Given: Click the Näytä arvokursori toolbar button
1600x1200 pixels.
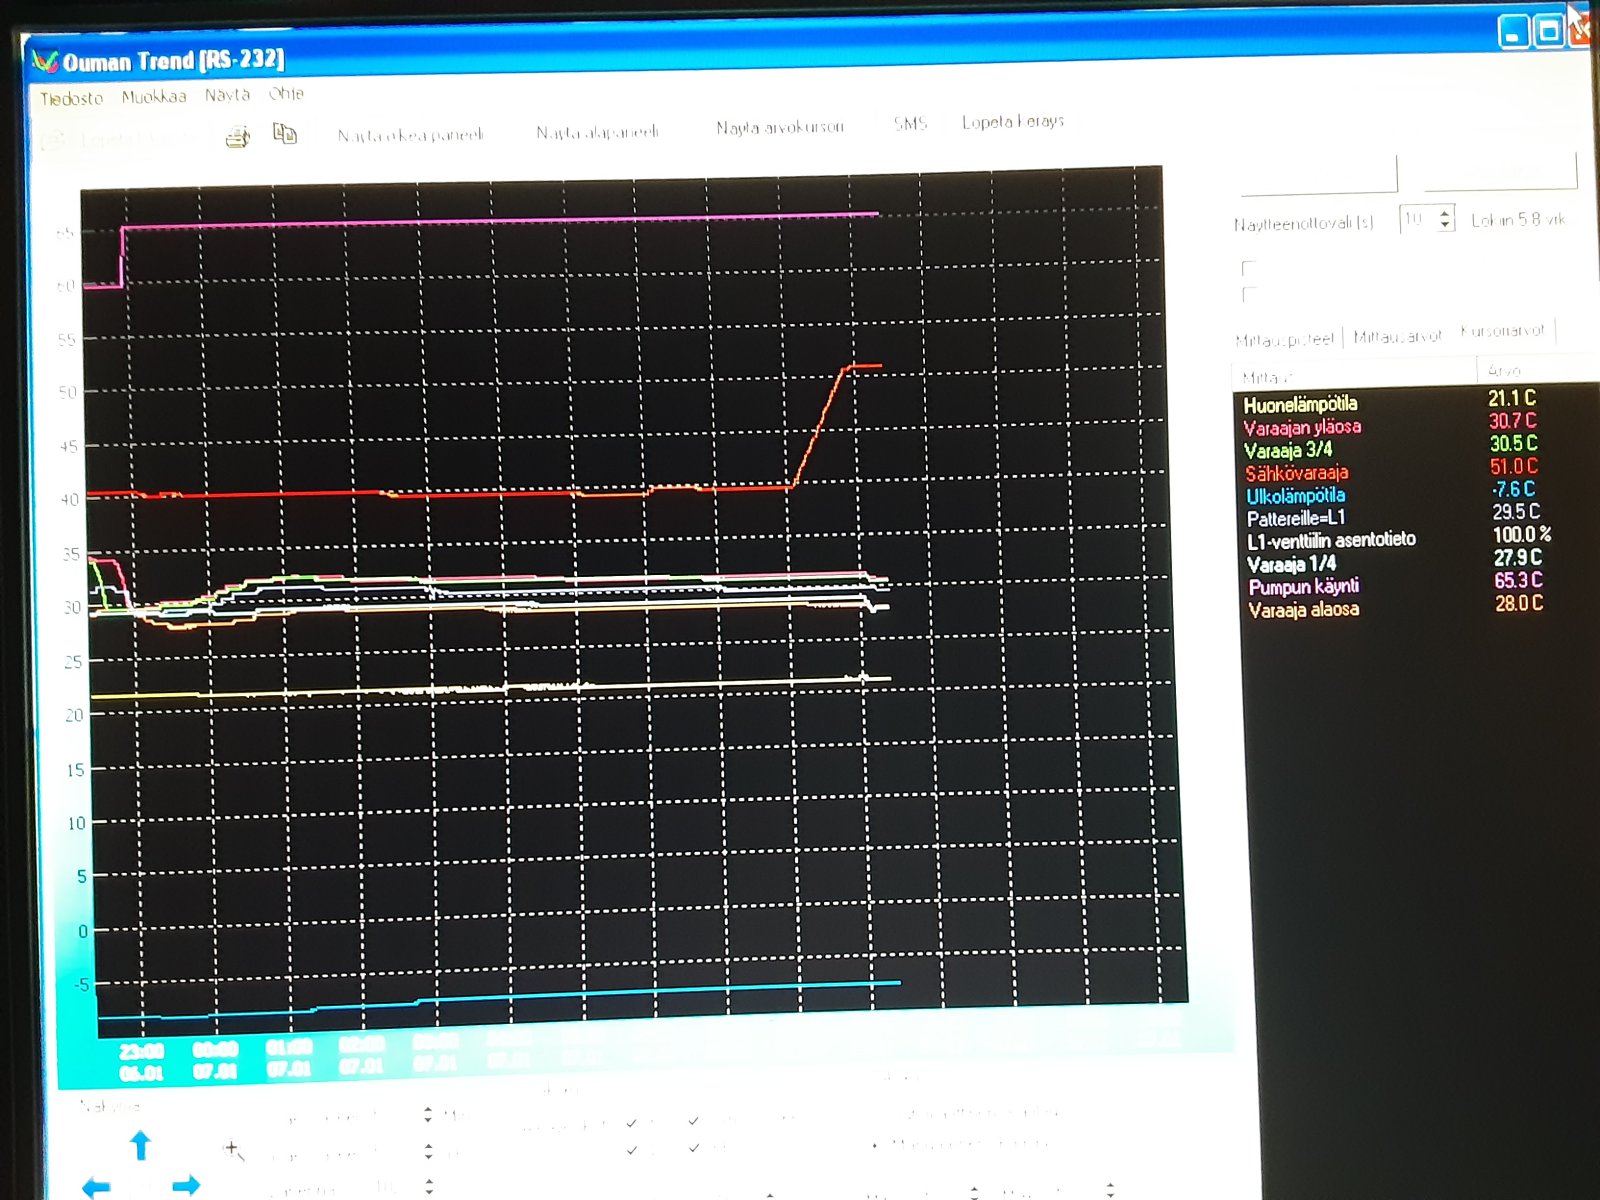Looking at the screenshot, I should tap(779, 127).
